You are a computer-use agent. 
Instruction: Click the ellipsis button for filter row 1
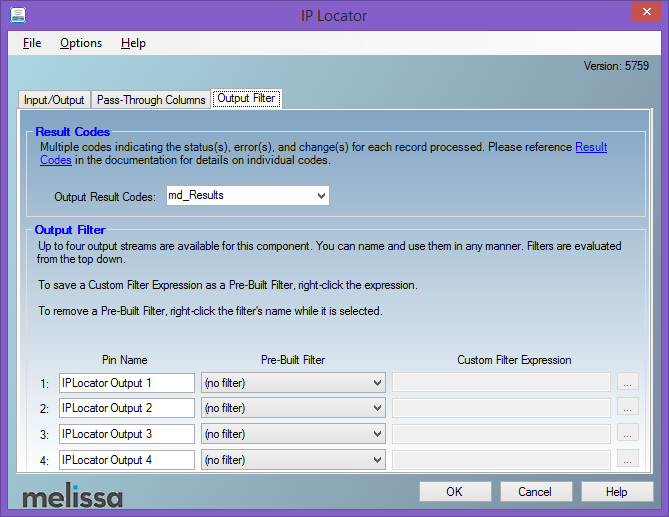click(627, 382)
